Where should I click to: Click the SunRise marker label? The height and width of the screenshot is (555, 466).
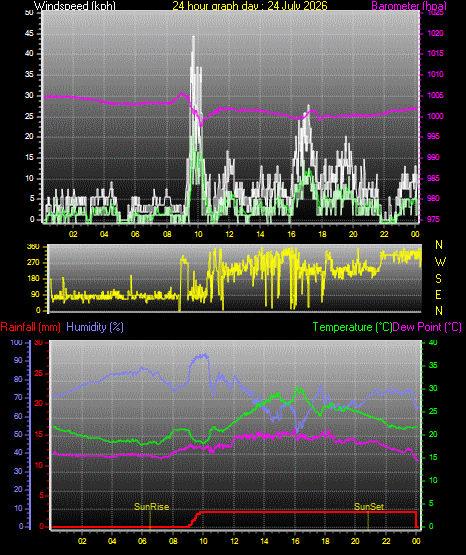click(x=151, y=507)
